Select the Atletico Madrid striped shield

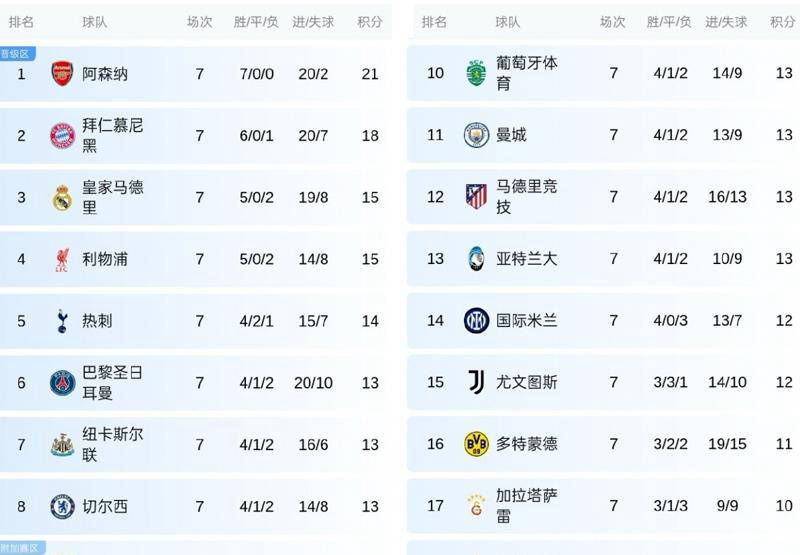point(476,196)
